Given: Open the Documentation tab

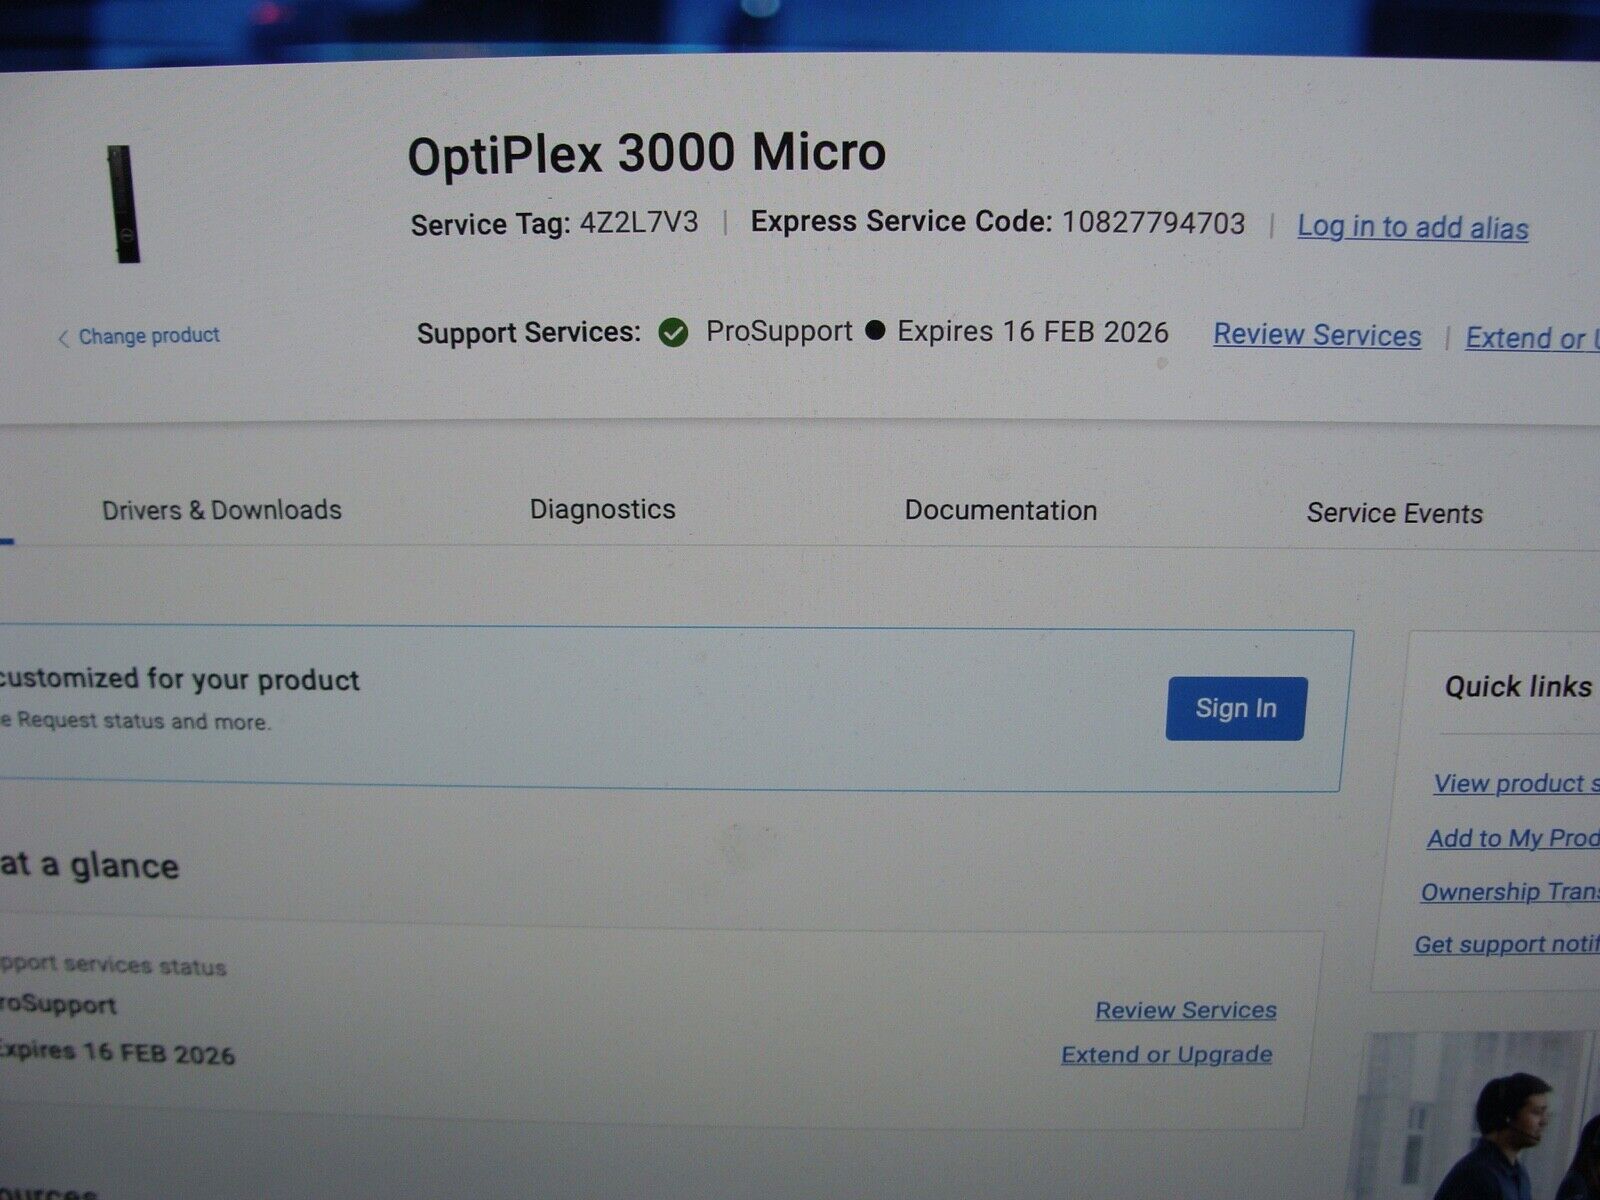Looking at the screenshot, I should (x=1001, y=510).
